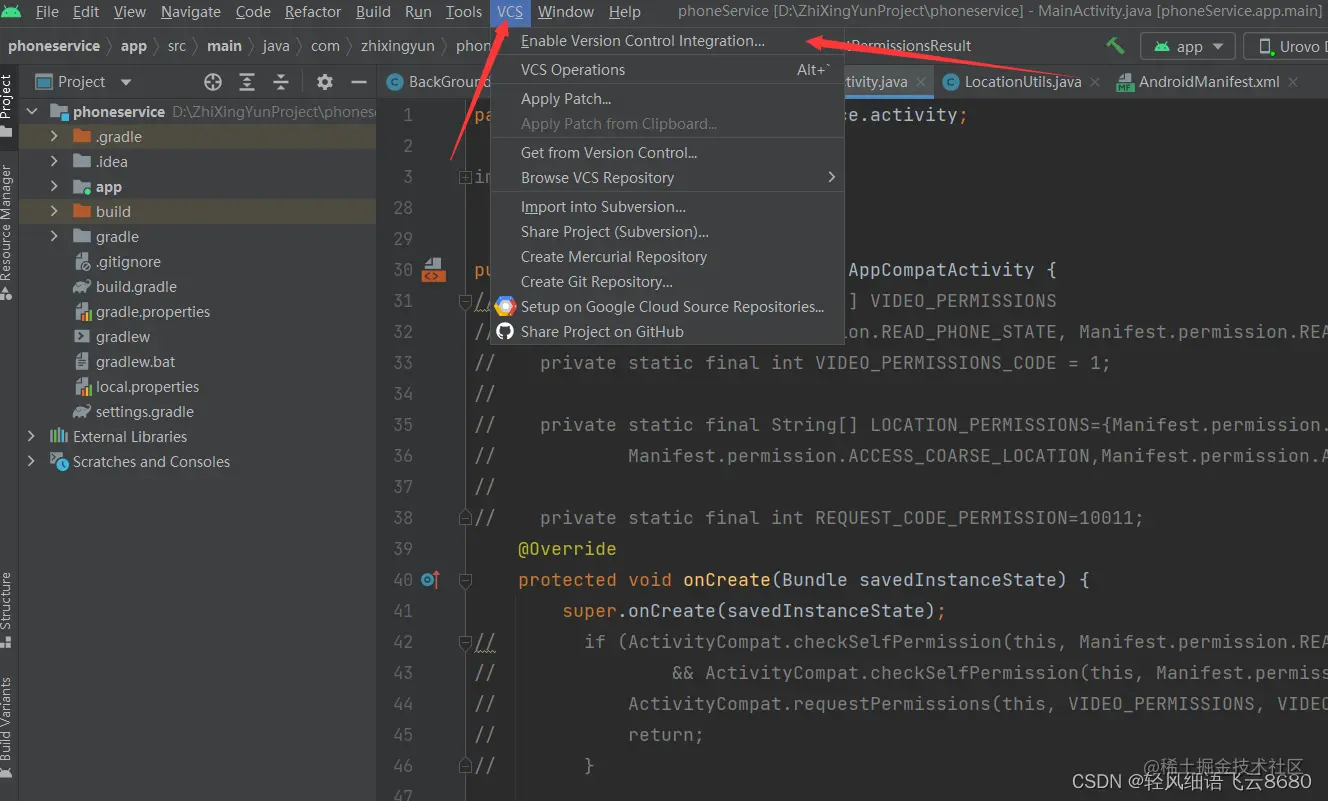Click the zhixingyun breadcrumb
The height and width of the screenshot is (801, 1328).
point(397,46)
